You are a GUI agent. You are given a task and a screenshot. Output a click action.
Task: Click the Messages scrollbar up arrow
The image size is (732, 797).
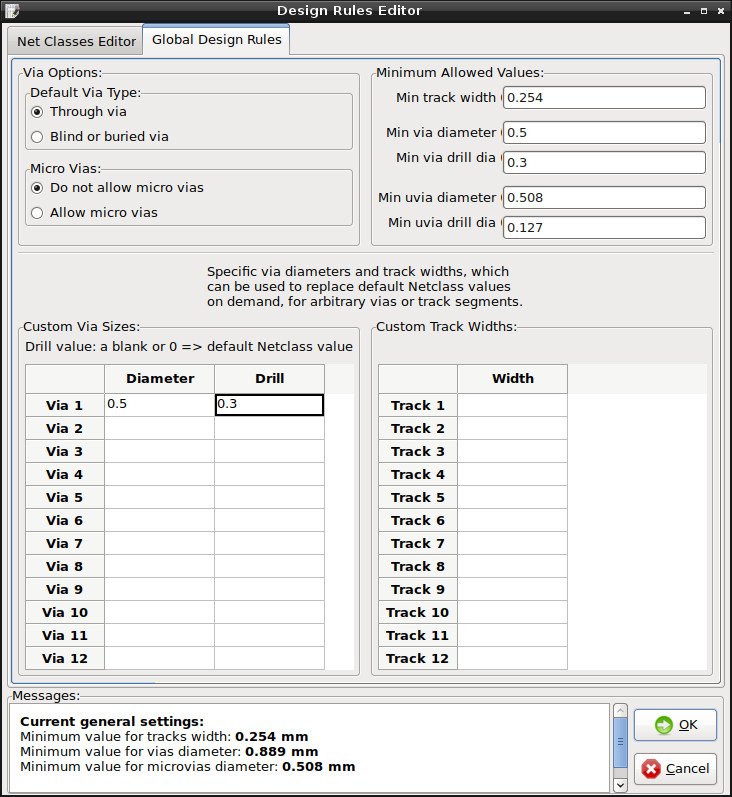pyautogui.click(x=620, y=710)
